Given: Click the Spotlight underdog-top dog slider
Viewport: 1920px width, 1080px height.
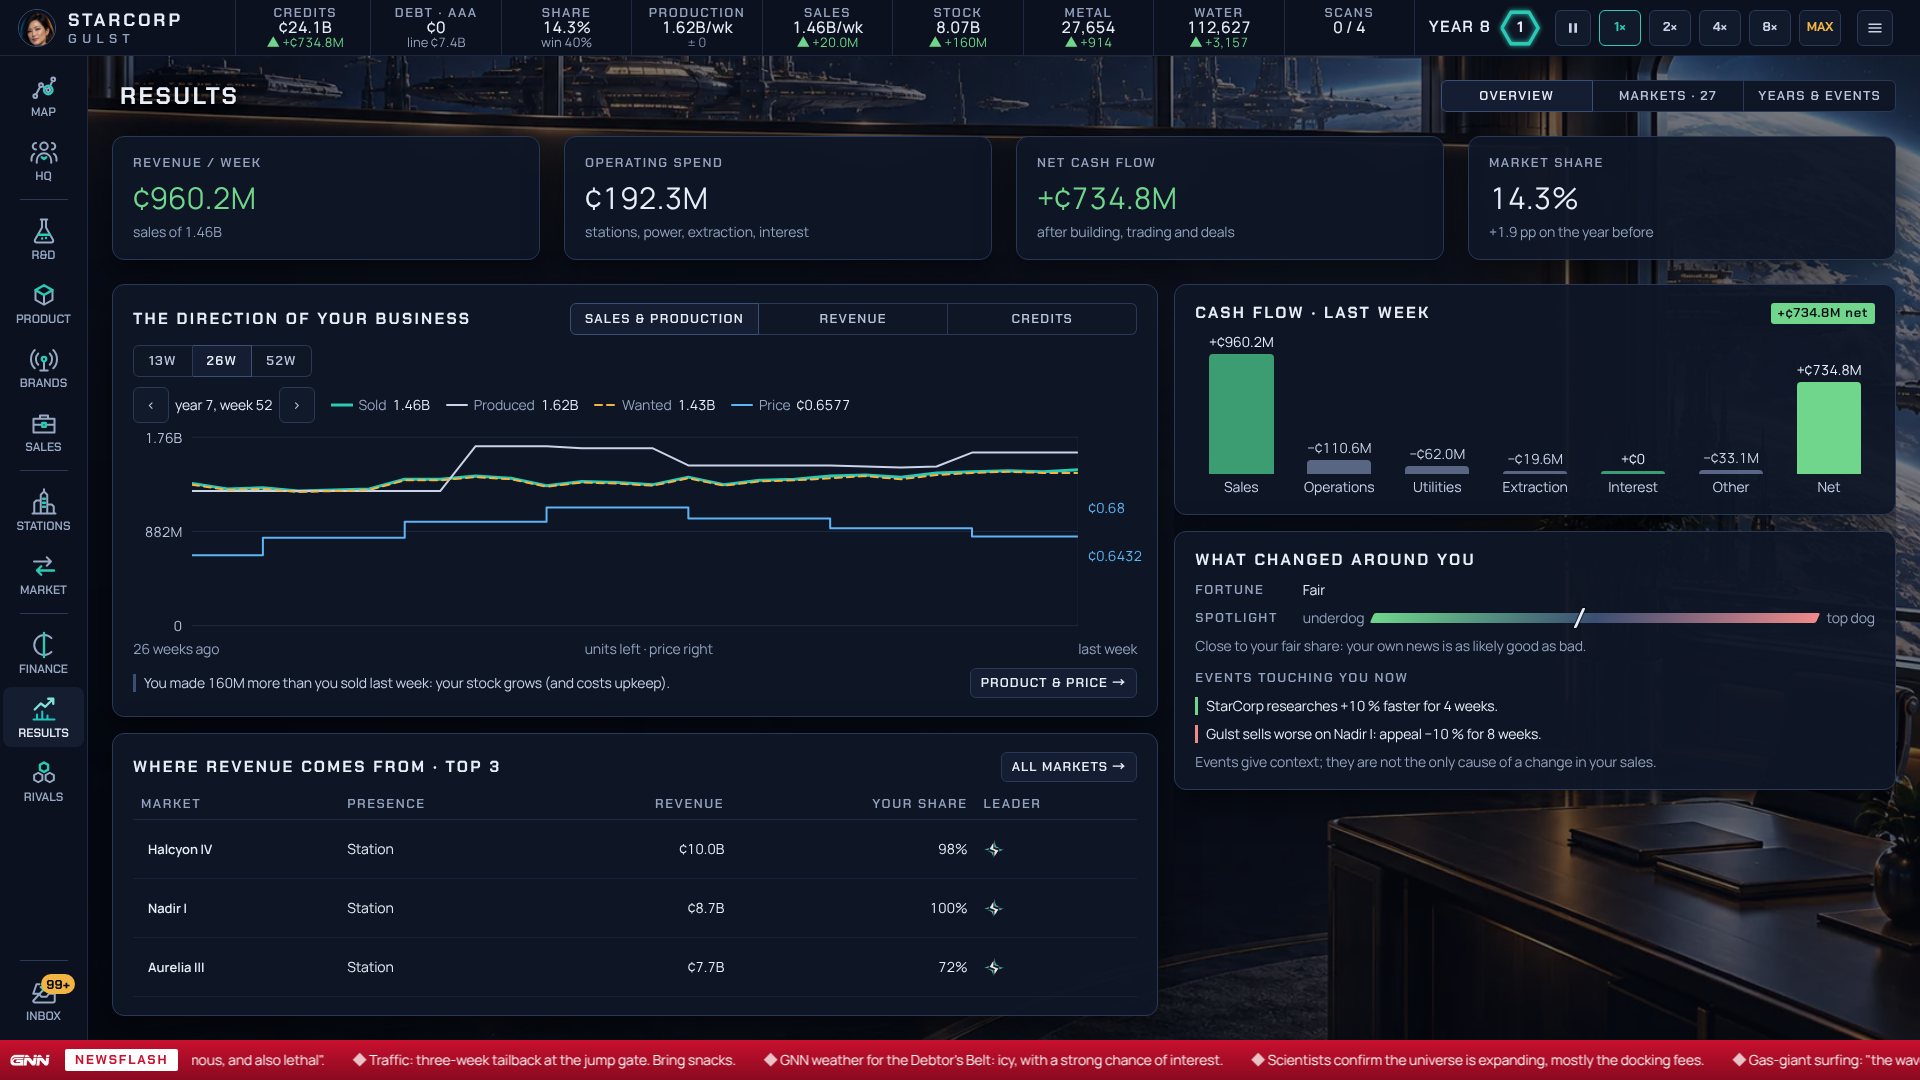Looking at the screenshot, I should click(1595, 618).
